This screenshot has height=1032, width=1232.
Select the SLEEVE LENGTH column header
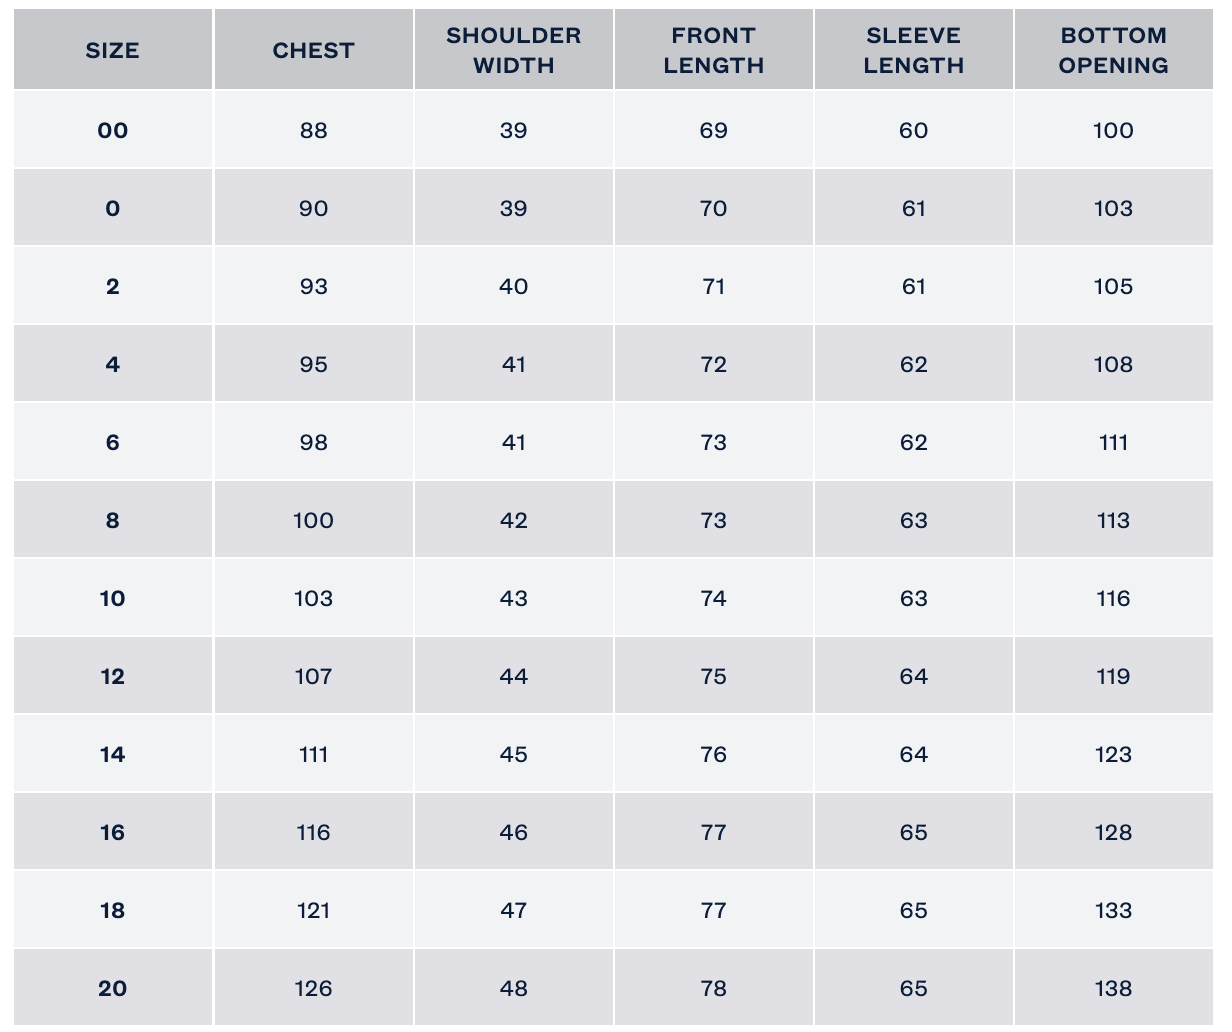(x=913, y=50)
